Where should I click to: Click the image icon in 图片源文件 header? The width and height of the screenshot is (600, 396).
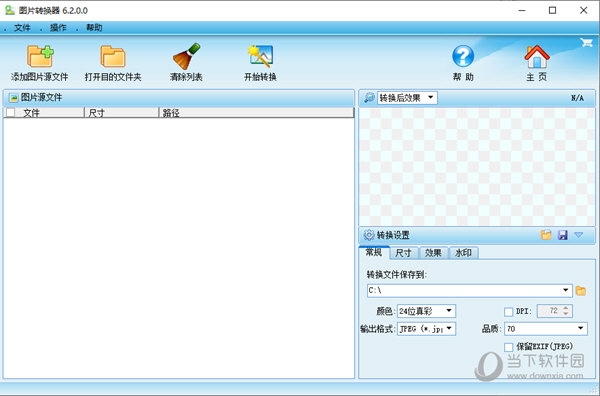[14, 98]
